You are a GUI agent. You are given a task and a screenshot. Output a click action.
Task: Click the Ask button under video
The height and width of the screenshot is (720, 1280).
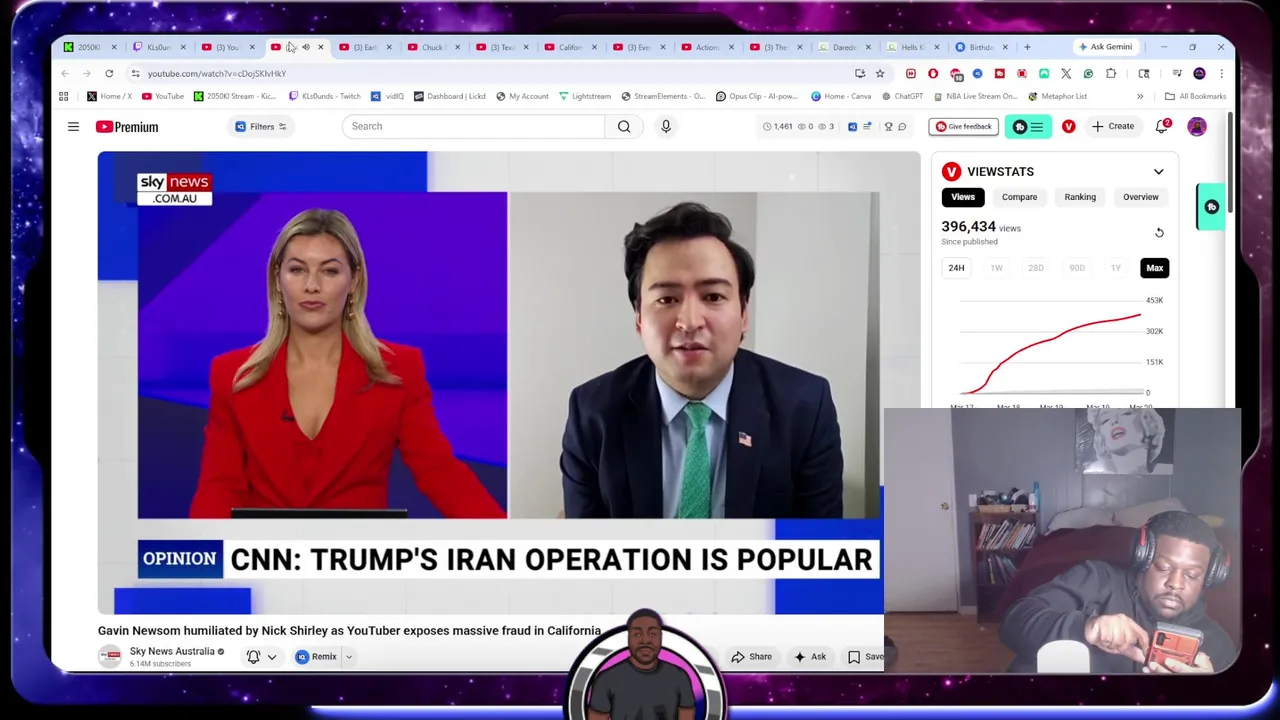(x=810, y=657)
